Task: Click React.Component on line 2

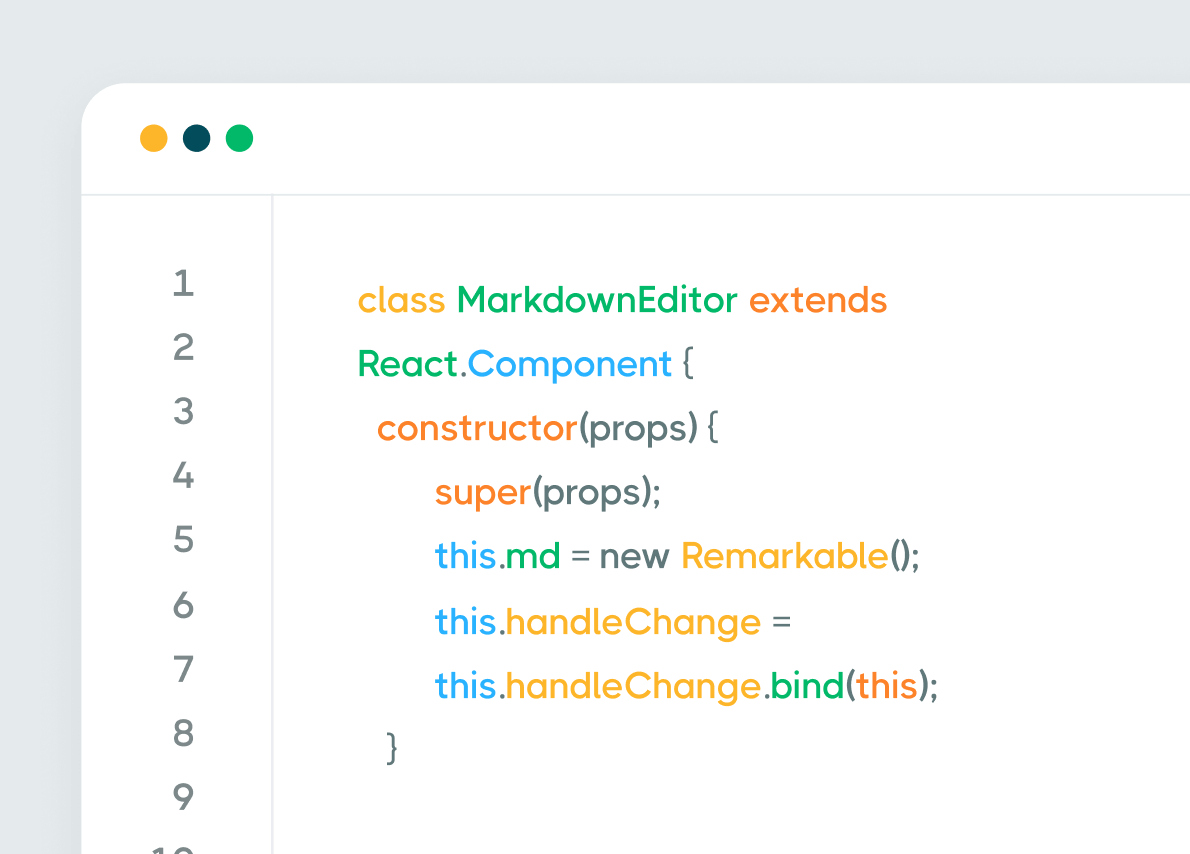Action: click(x=516, y=364)
